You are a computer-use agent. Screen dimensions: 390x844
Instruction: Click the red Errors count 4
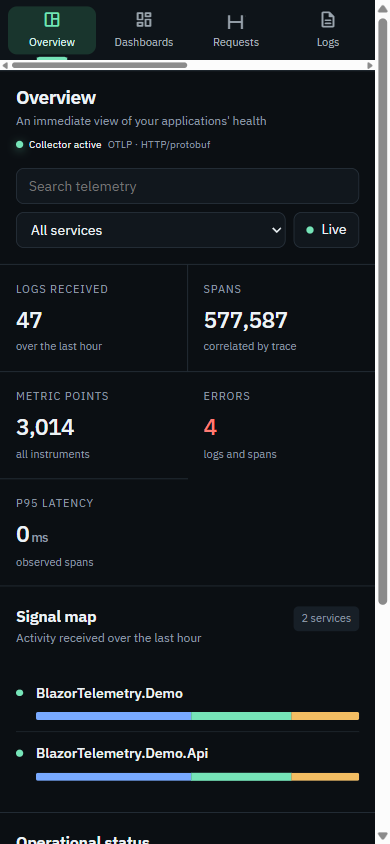(210, 427)
